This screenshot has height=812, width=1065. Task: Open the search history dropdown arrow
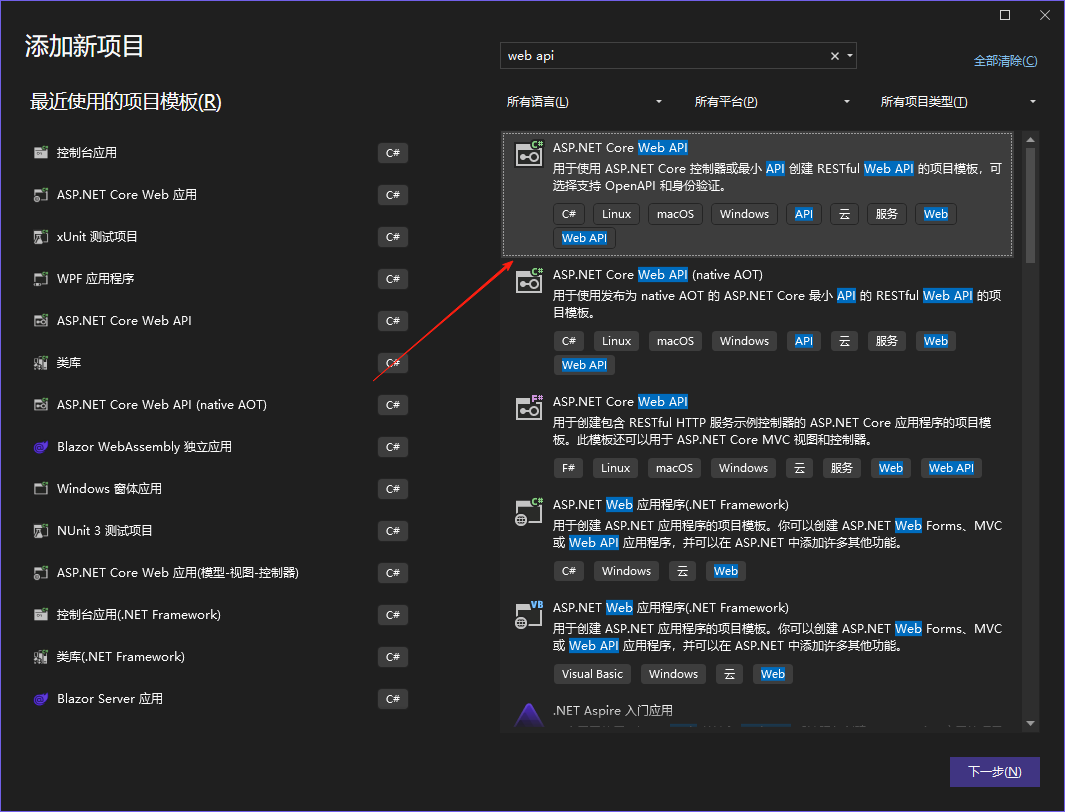pyautogui.click(x=850, y=56)
